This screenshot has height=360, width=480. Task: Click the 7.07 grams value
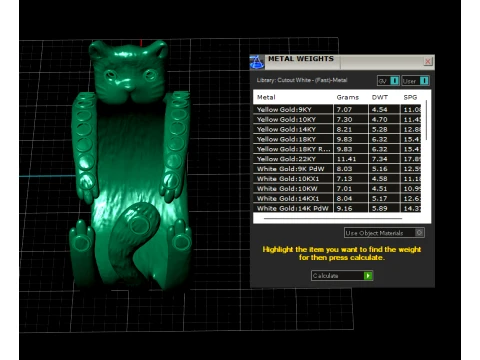344,109
